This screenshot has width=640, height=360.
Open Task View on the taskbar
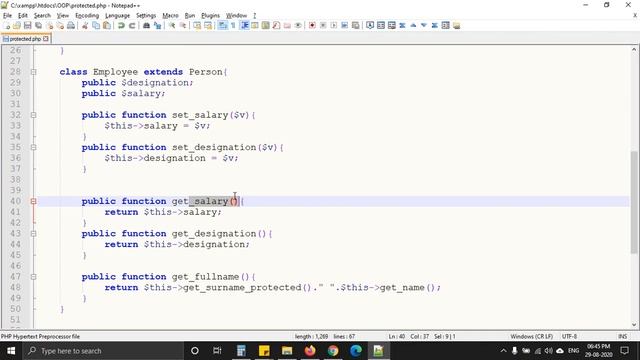tap(217, 351)
